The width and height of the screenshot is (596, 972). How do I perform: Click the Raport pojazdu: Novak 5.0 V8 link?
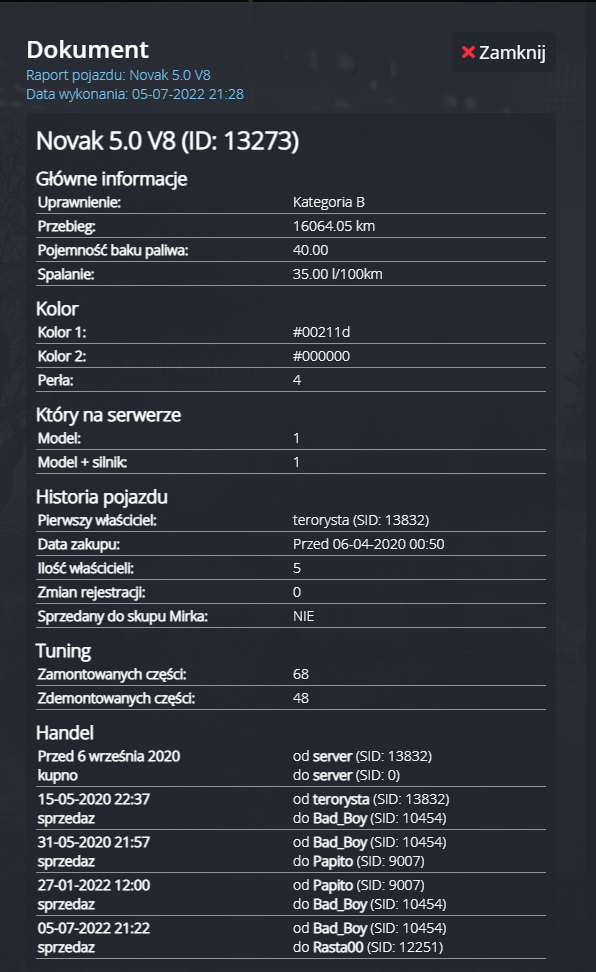[x=118, y=75]
